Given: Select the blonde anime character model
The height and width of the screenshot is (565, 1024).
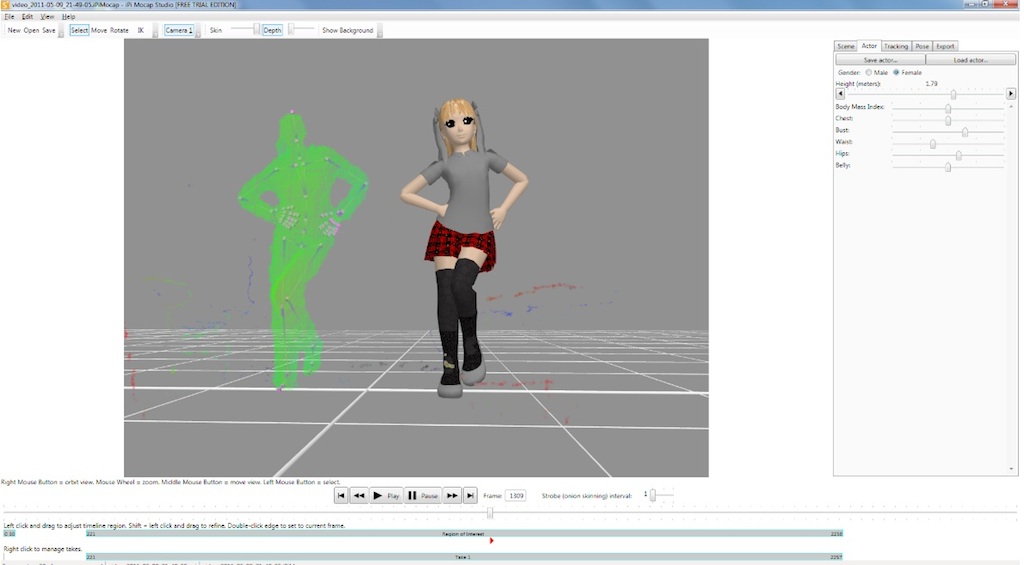Looking at the screenshot, I should click(465, 248).
